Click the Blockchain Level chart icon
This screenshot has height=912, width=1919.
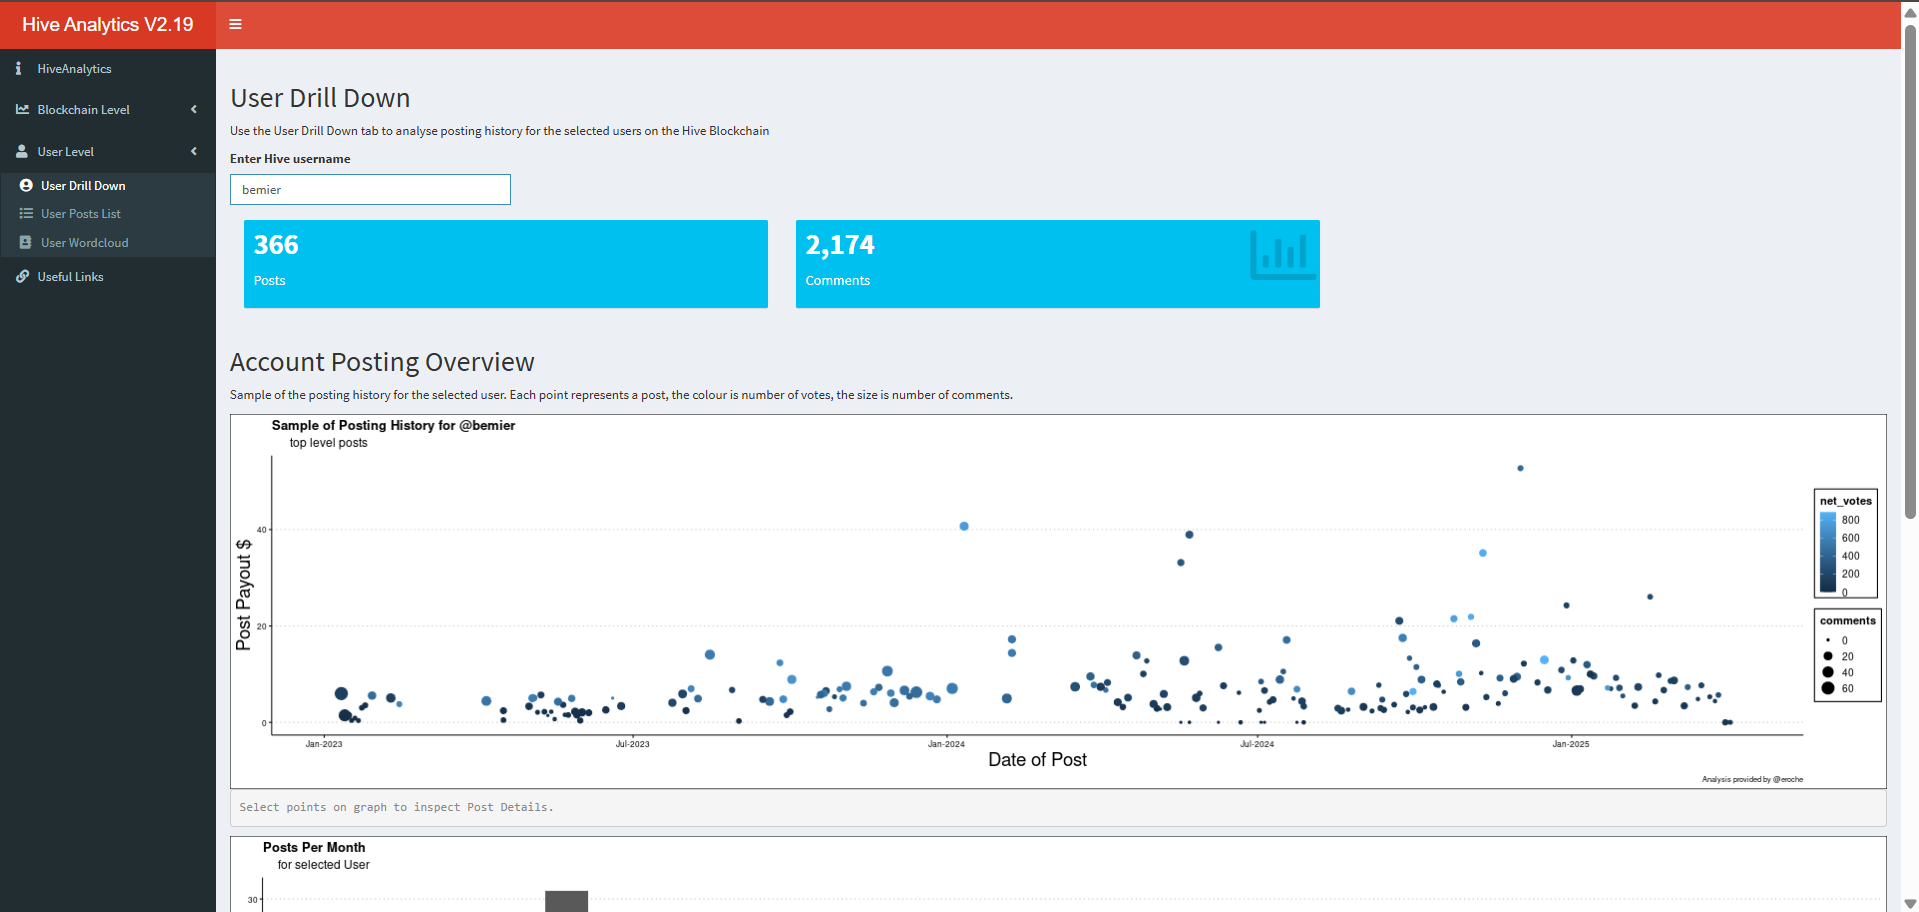pos(22,109)
